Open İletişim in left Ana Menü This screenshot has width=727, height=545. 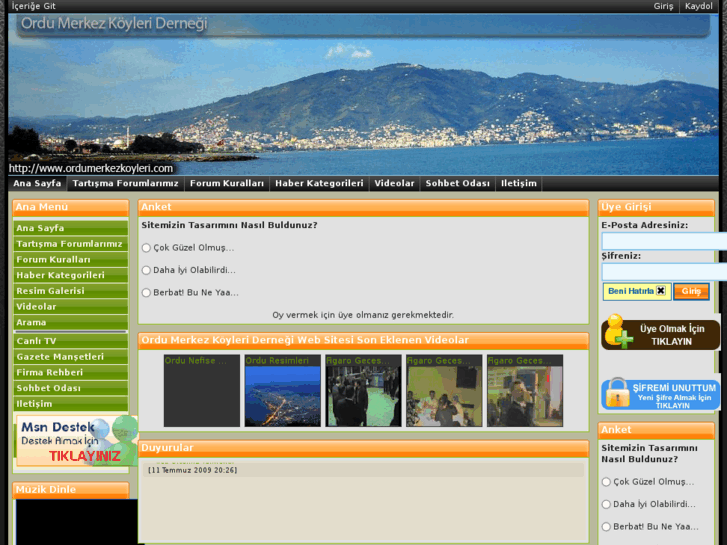(71, 404)
